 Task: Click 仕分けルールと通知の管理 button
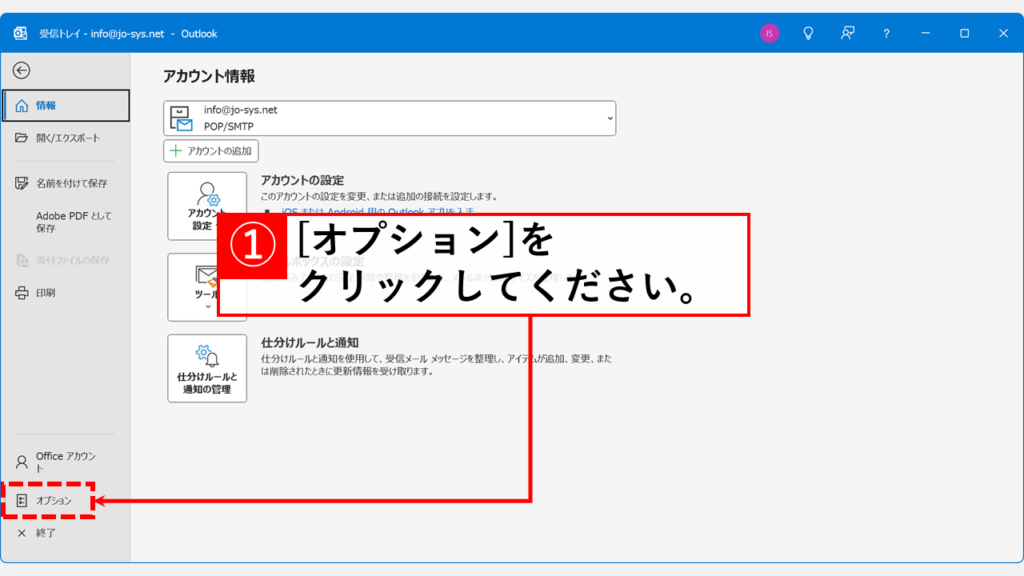pos(207,368)
